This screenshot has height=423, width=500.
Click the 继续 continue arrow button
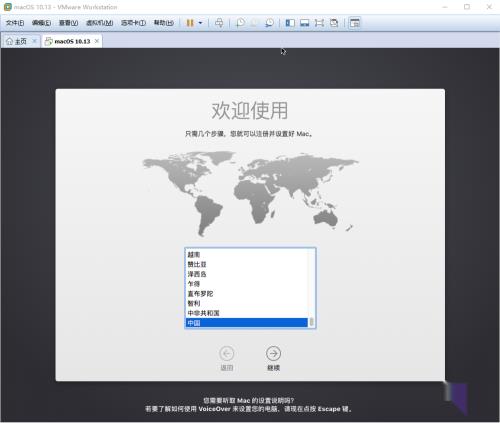point(273,353)
